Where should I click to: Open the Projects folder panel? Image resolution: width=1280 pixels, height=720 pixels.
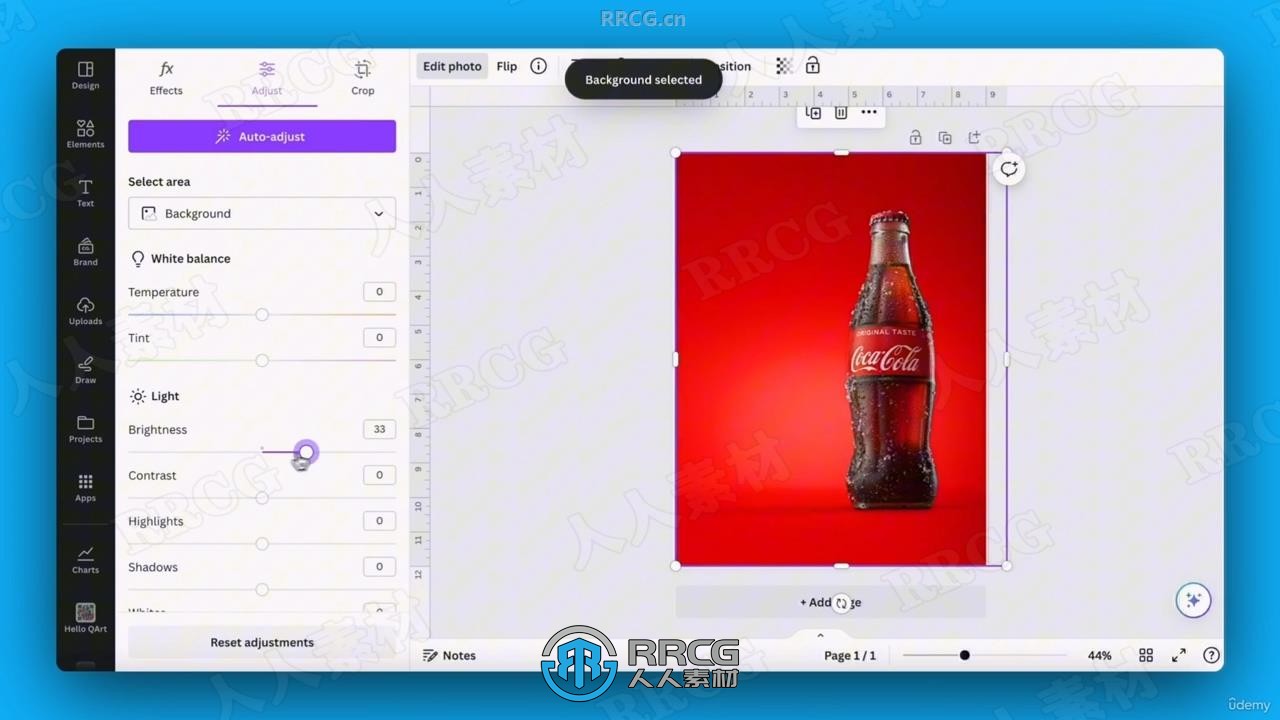point(85,429)
